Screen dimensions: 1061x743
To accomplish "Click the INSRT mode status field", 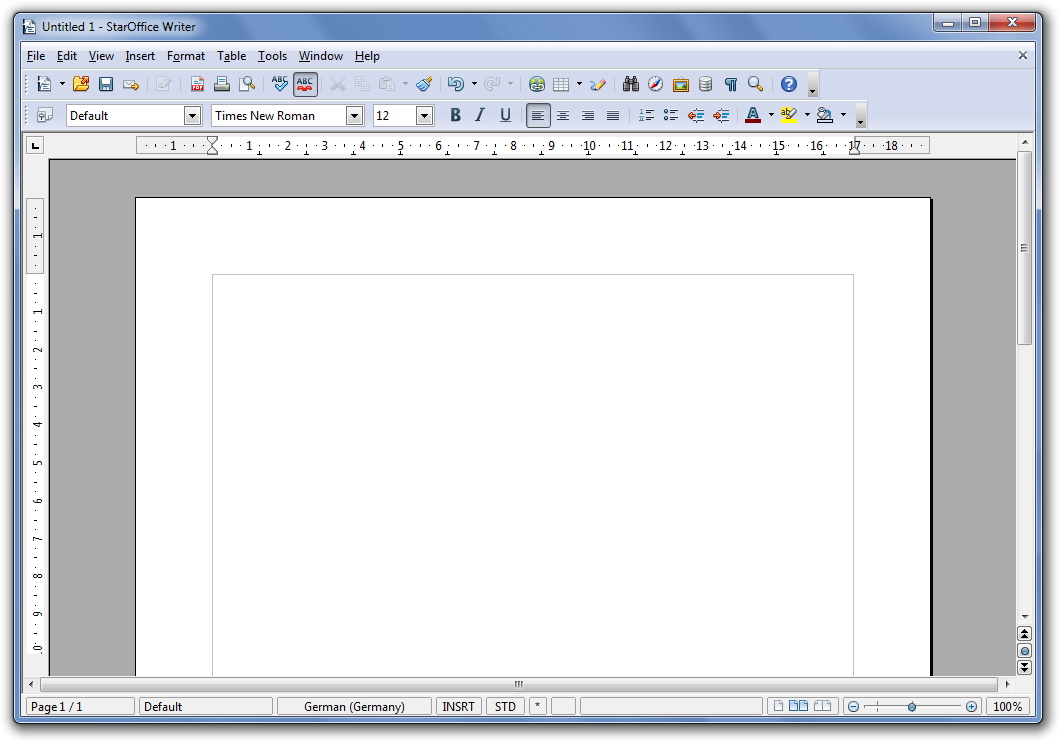I will coord(458,706).
